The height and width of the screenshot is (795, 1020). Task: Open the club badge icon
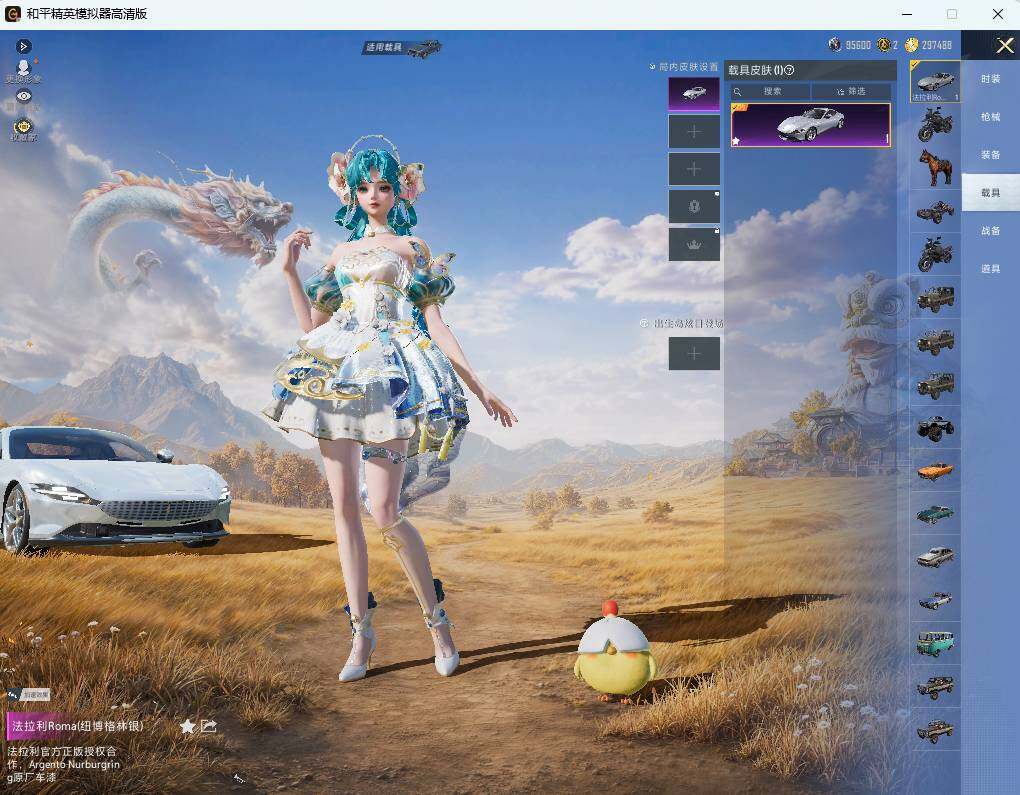click(23, 126)
